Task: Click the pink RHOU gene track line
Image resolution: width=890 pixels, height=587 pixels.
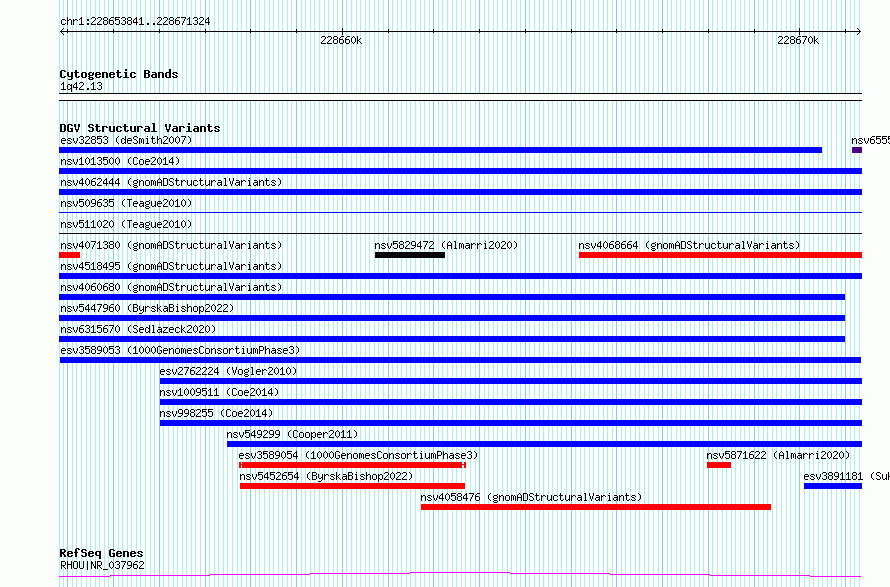Action: [460, 575]
